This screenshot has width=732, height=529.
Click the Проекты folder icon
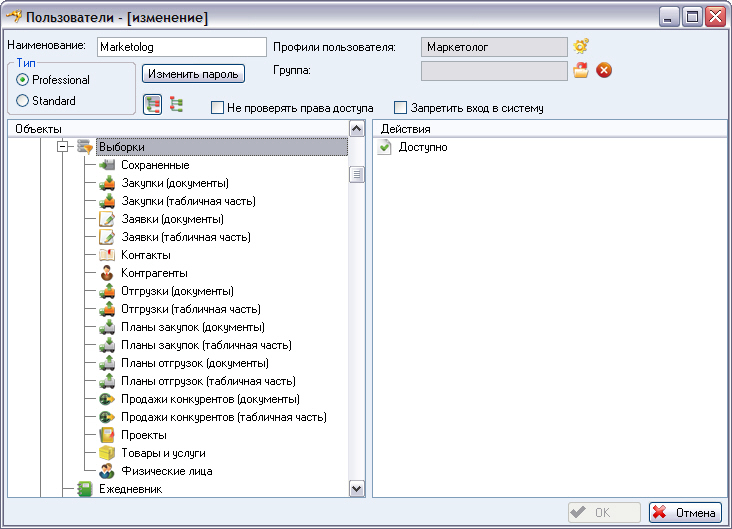pos(107,435)
